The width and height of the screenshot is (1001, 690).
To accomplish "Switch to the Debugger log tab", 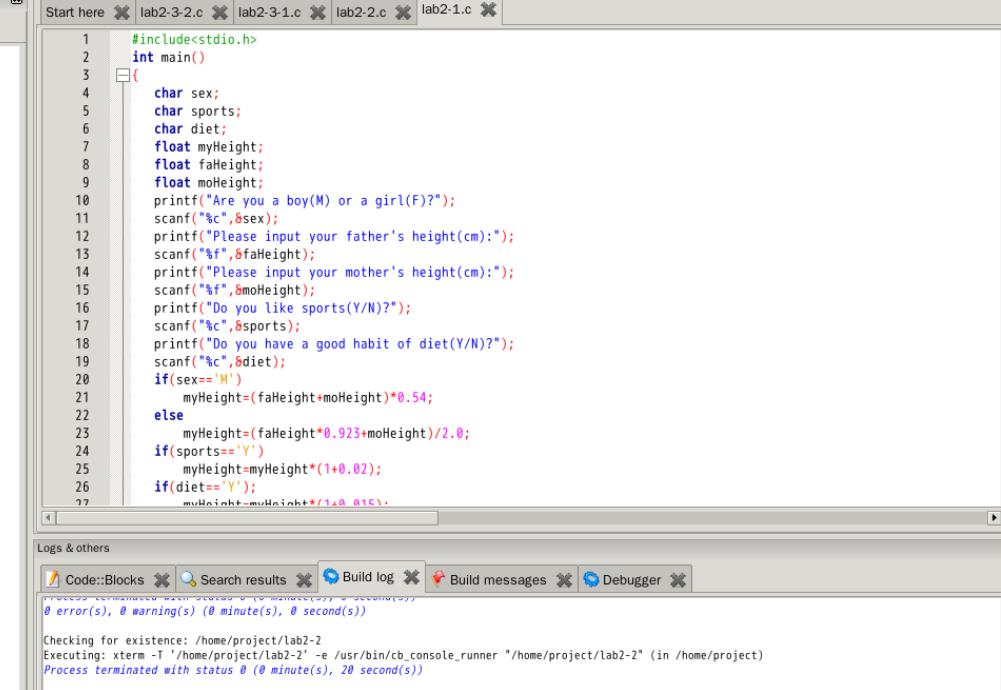I will (631, 580).
